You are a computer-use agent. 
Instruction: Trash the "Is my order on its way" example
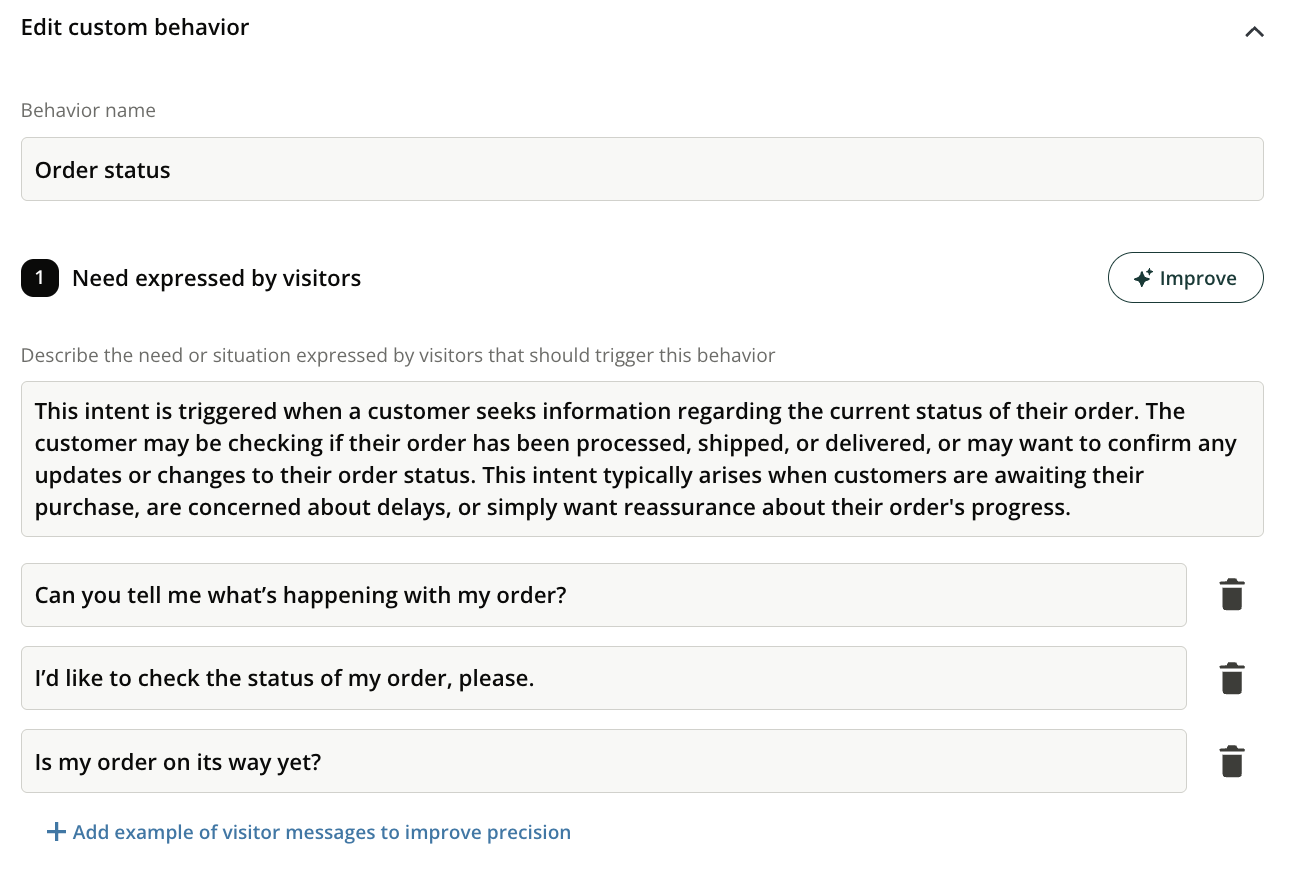pos(1232,761)
